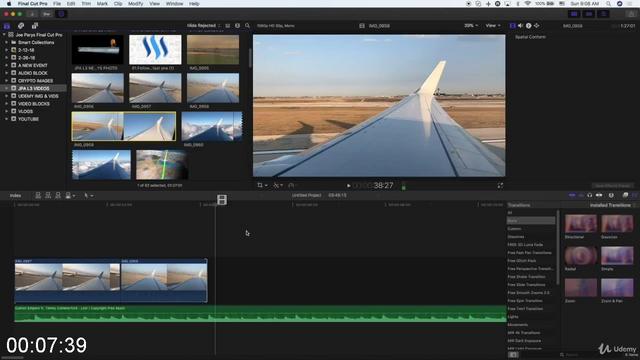Viewport: 640px width, 360px height.
Task: Click the green audio track clip in timeline
Action: click(x=260, y=313)
